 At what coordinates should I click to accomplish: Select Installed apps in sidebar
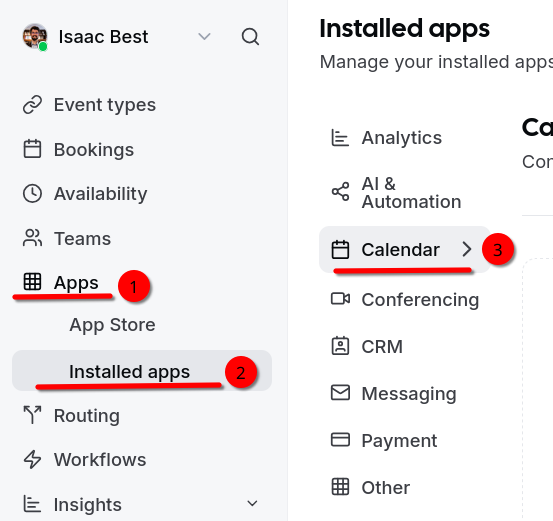[142, 371]
